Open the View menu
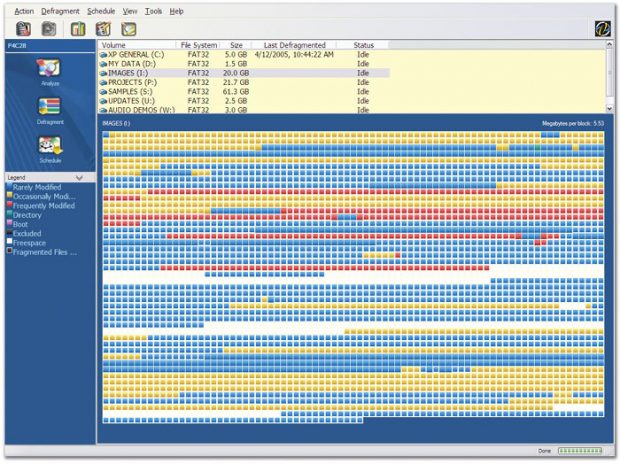This screenshot has width=620, height=464. (x=130, y=11)
